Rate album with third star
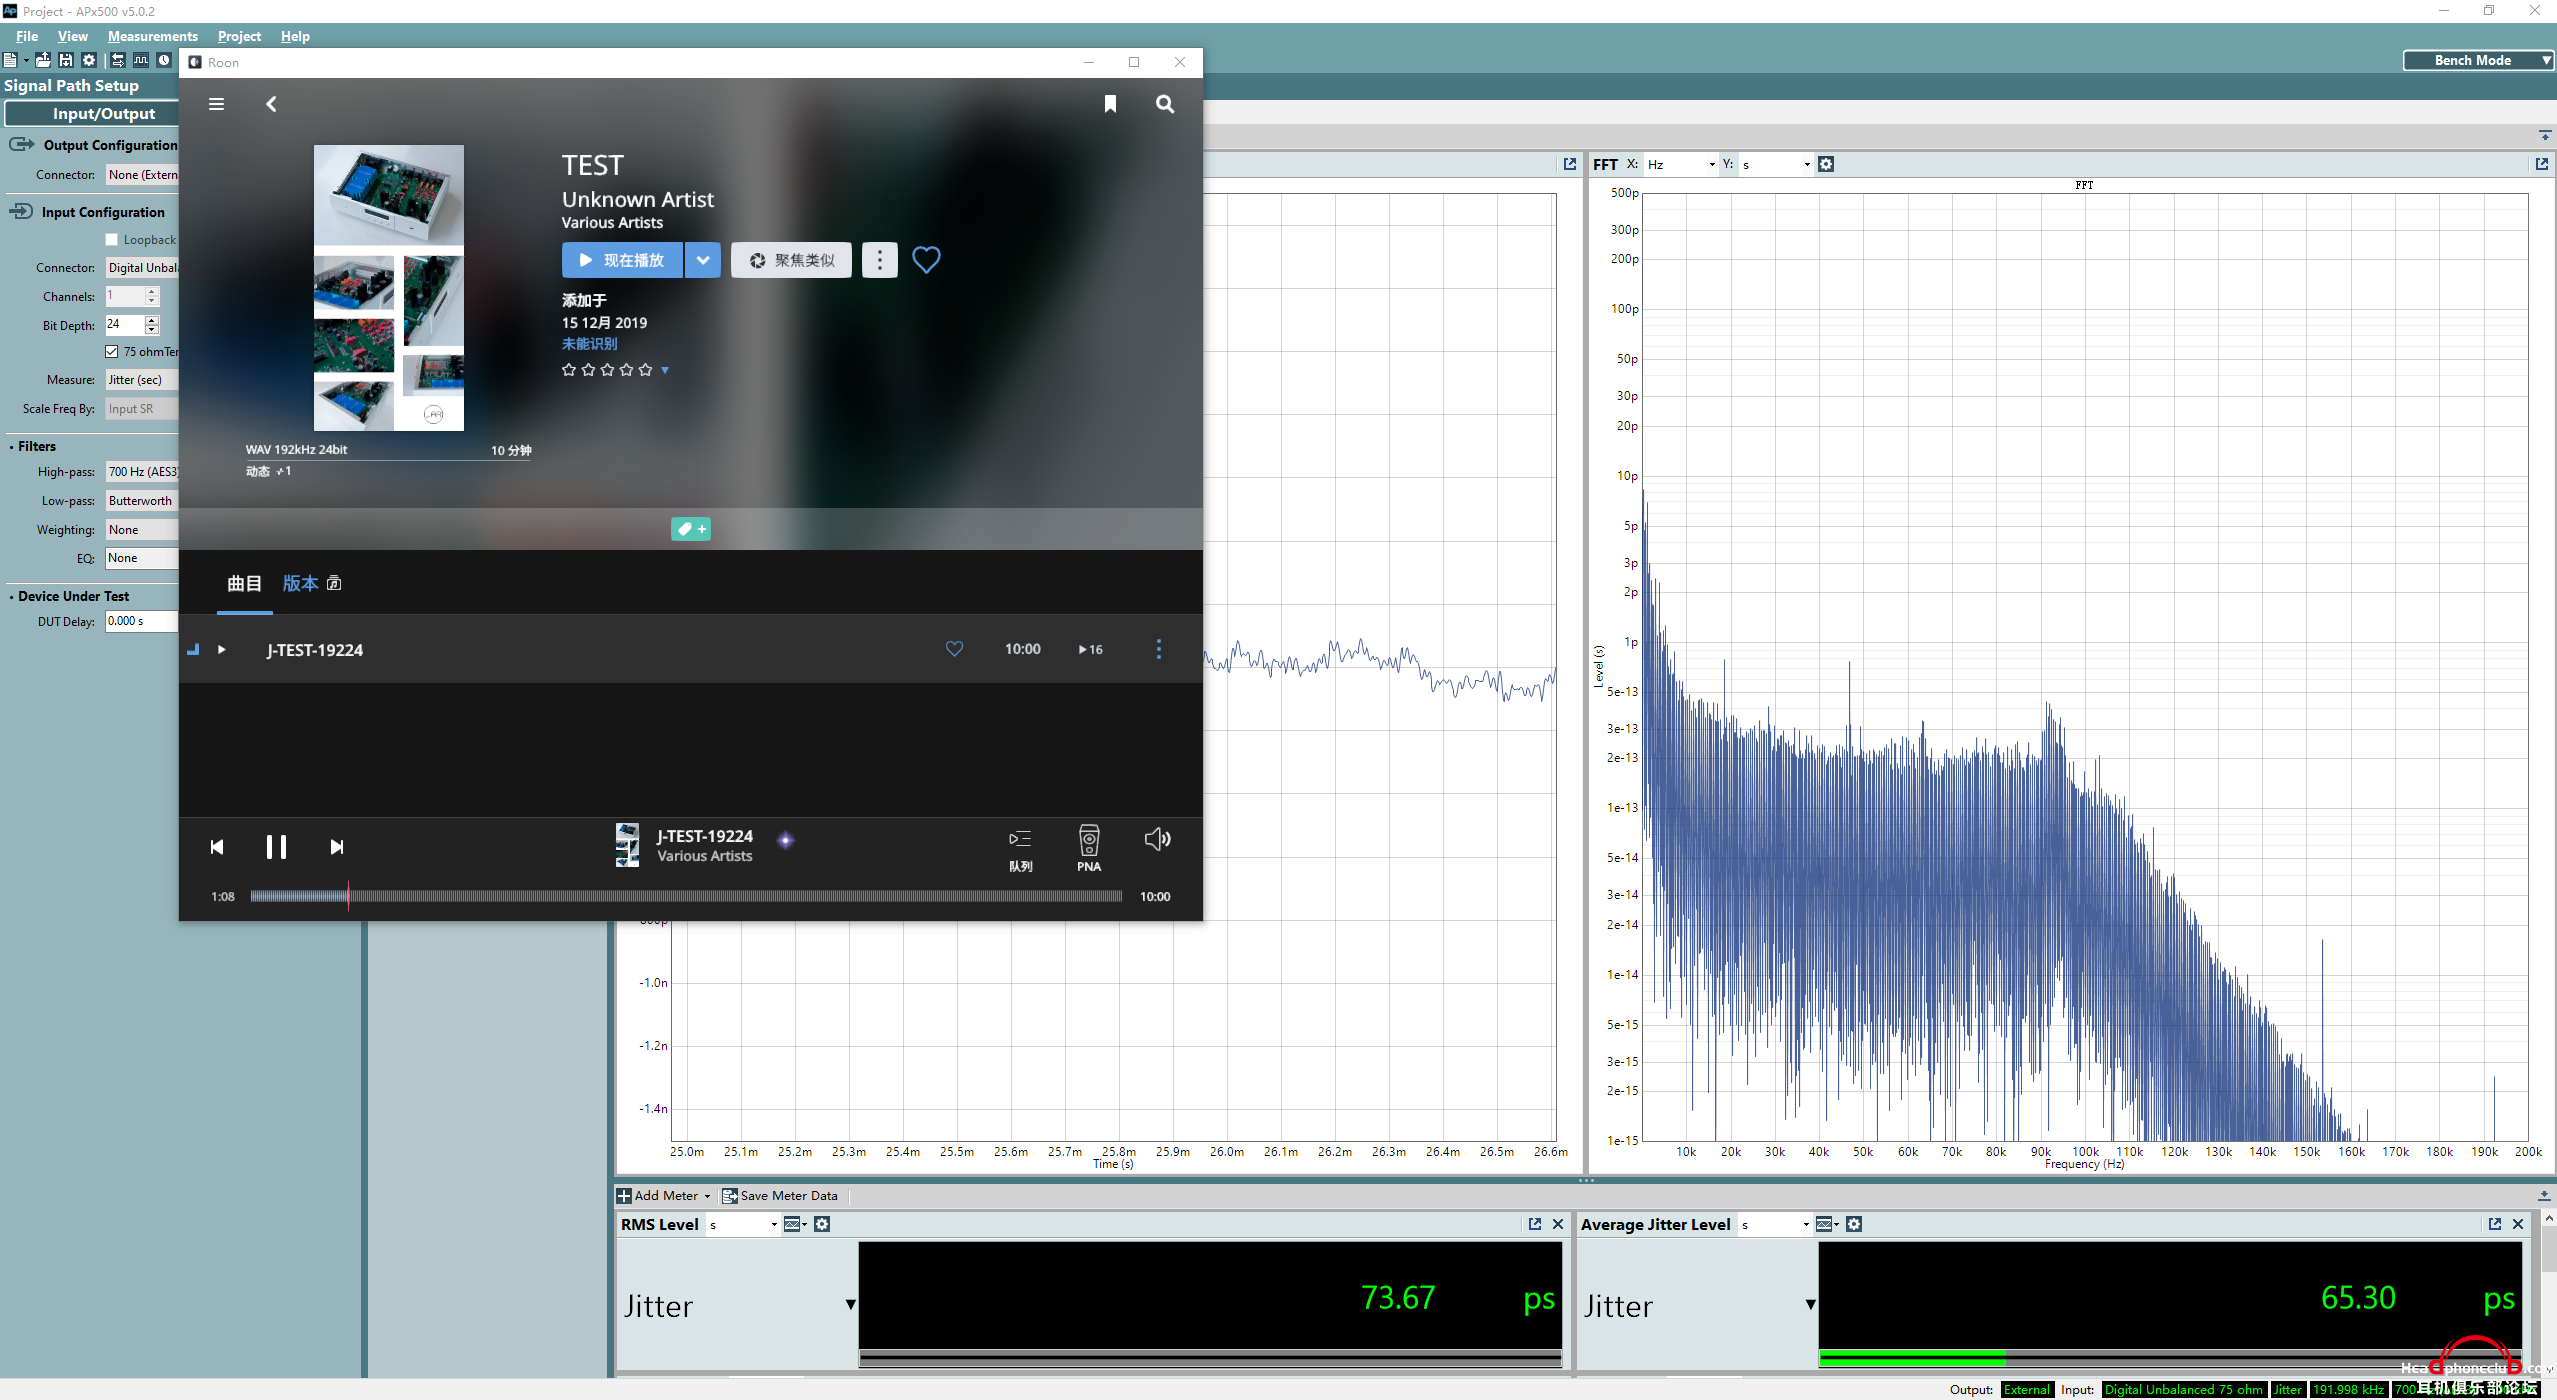The width and height of the screenshot is (2557, 1400). point(607,370)
